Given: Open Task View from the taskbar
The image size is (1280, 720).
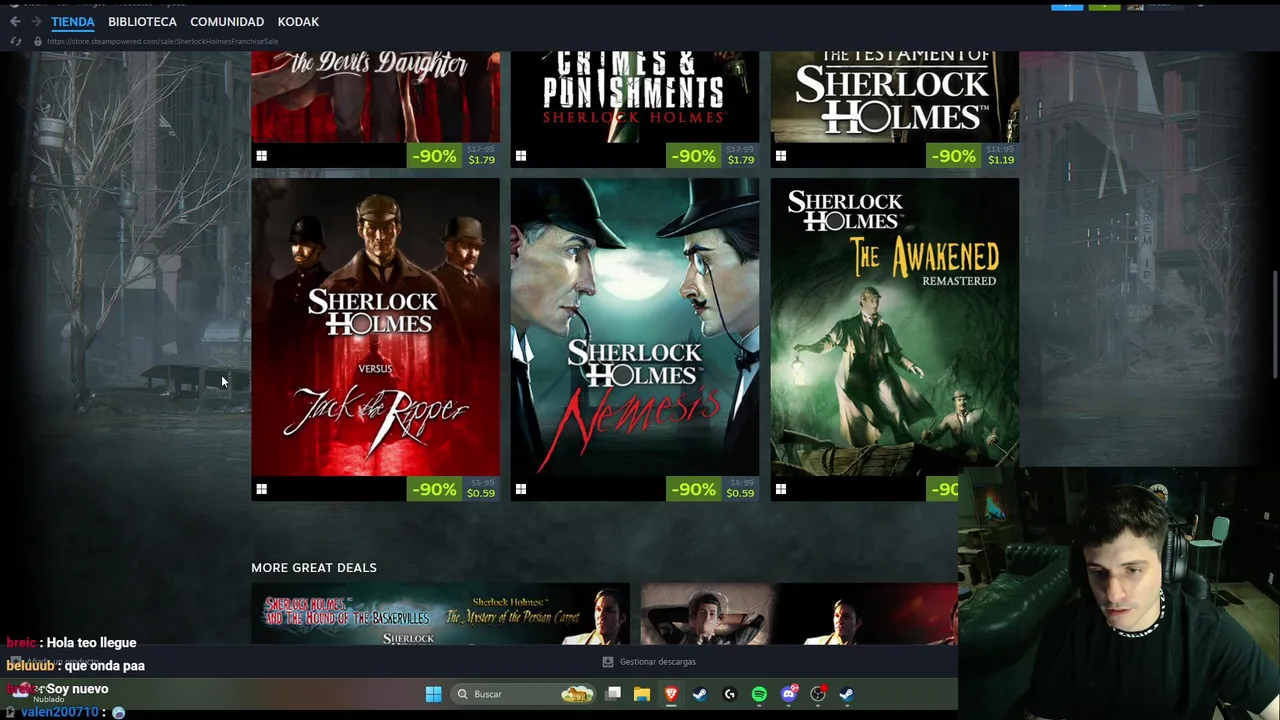Looking at the screenshot, I should coord(613,694).
